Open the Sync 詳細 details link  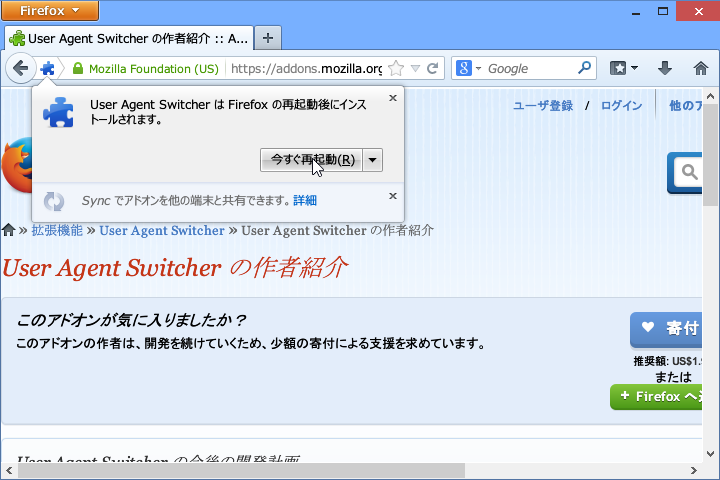tap(305, 200)
